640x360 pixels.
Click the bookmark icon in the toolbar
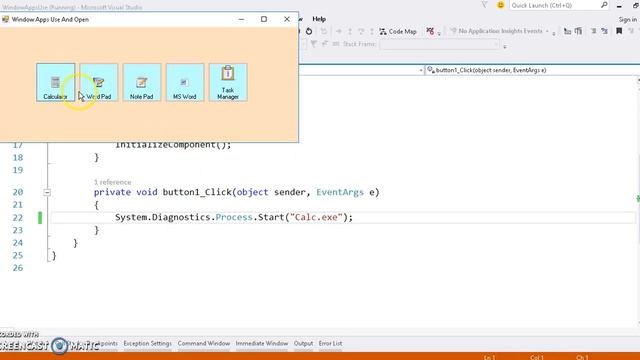click(x=619, y=31)
